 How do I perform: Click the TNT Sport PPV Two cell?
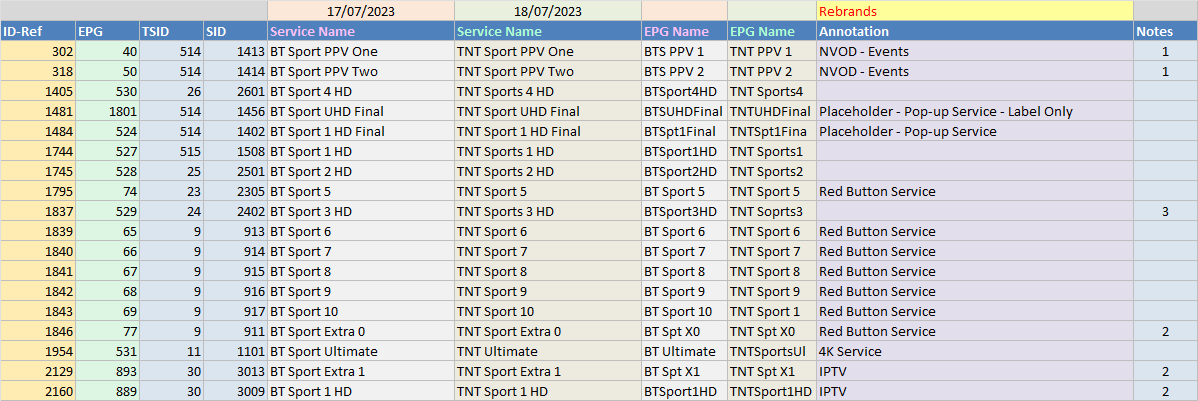(x=547, y=71)
